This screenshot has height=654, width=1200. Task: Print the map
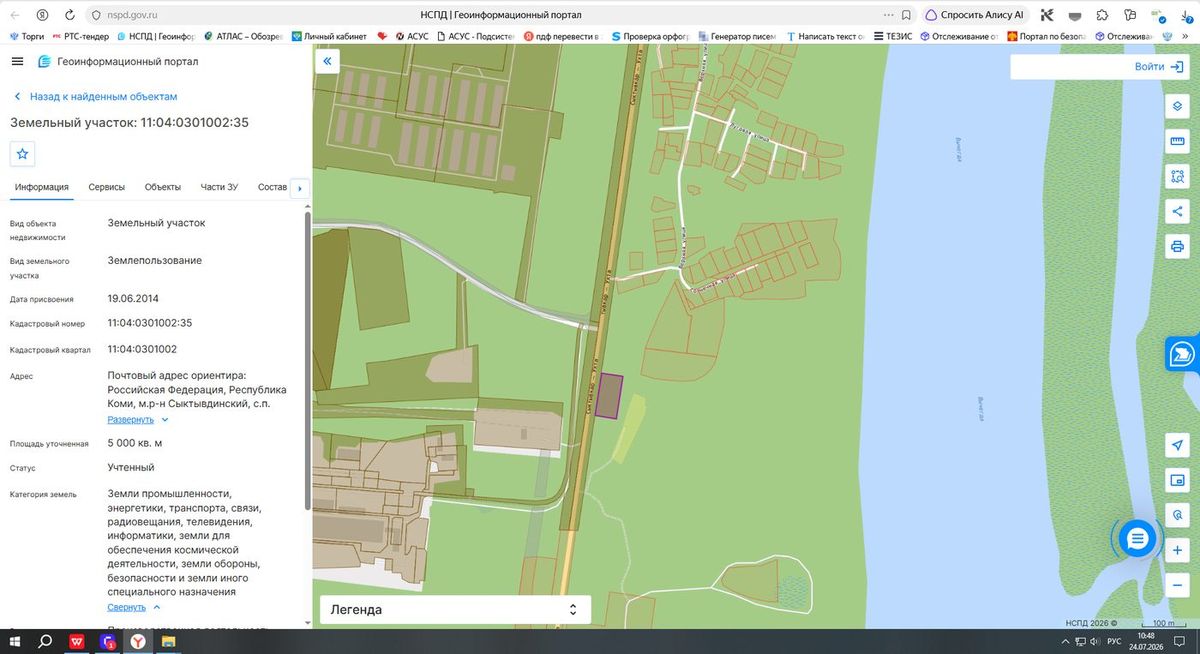tap(1177, 246)
